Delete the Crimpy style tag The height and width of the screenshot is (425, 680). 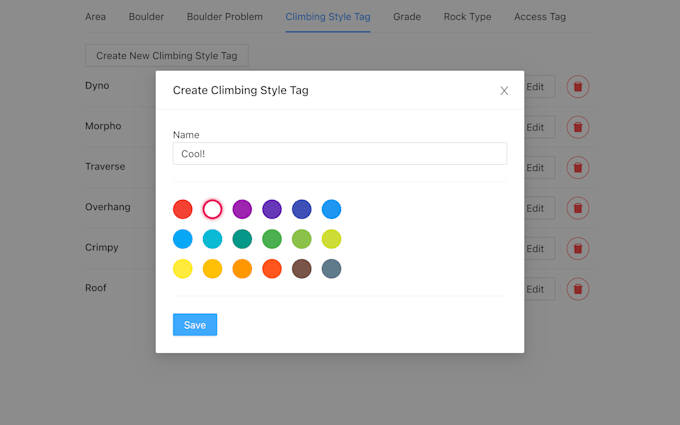(x=578, y=248)
